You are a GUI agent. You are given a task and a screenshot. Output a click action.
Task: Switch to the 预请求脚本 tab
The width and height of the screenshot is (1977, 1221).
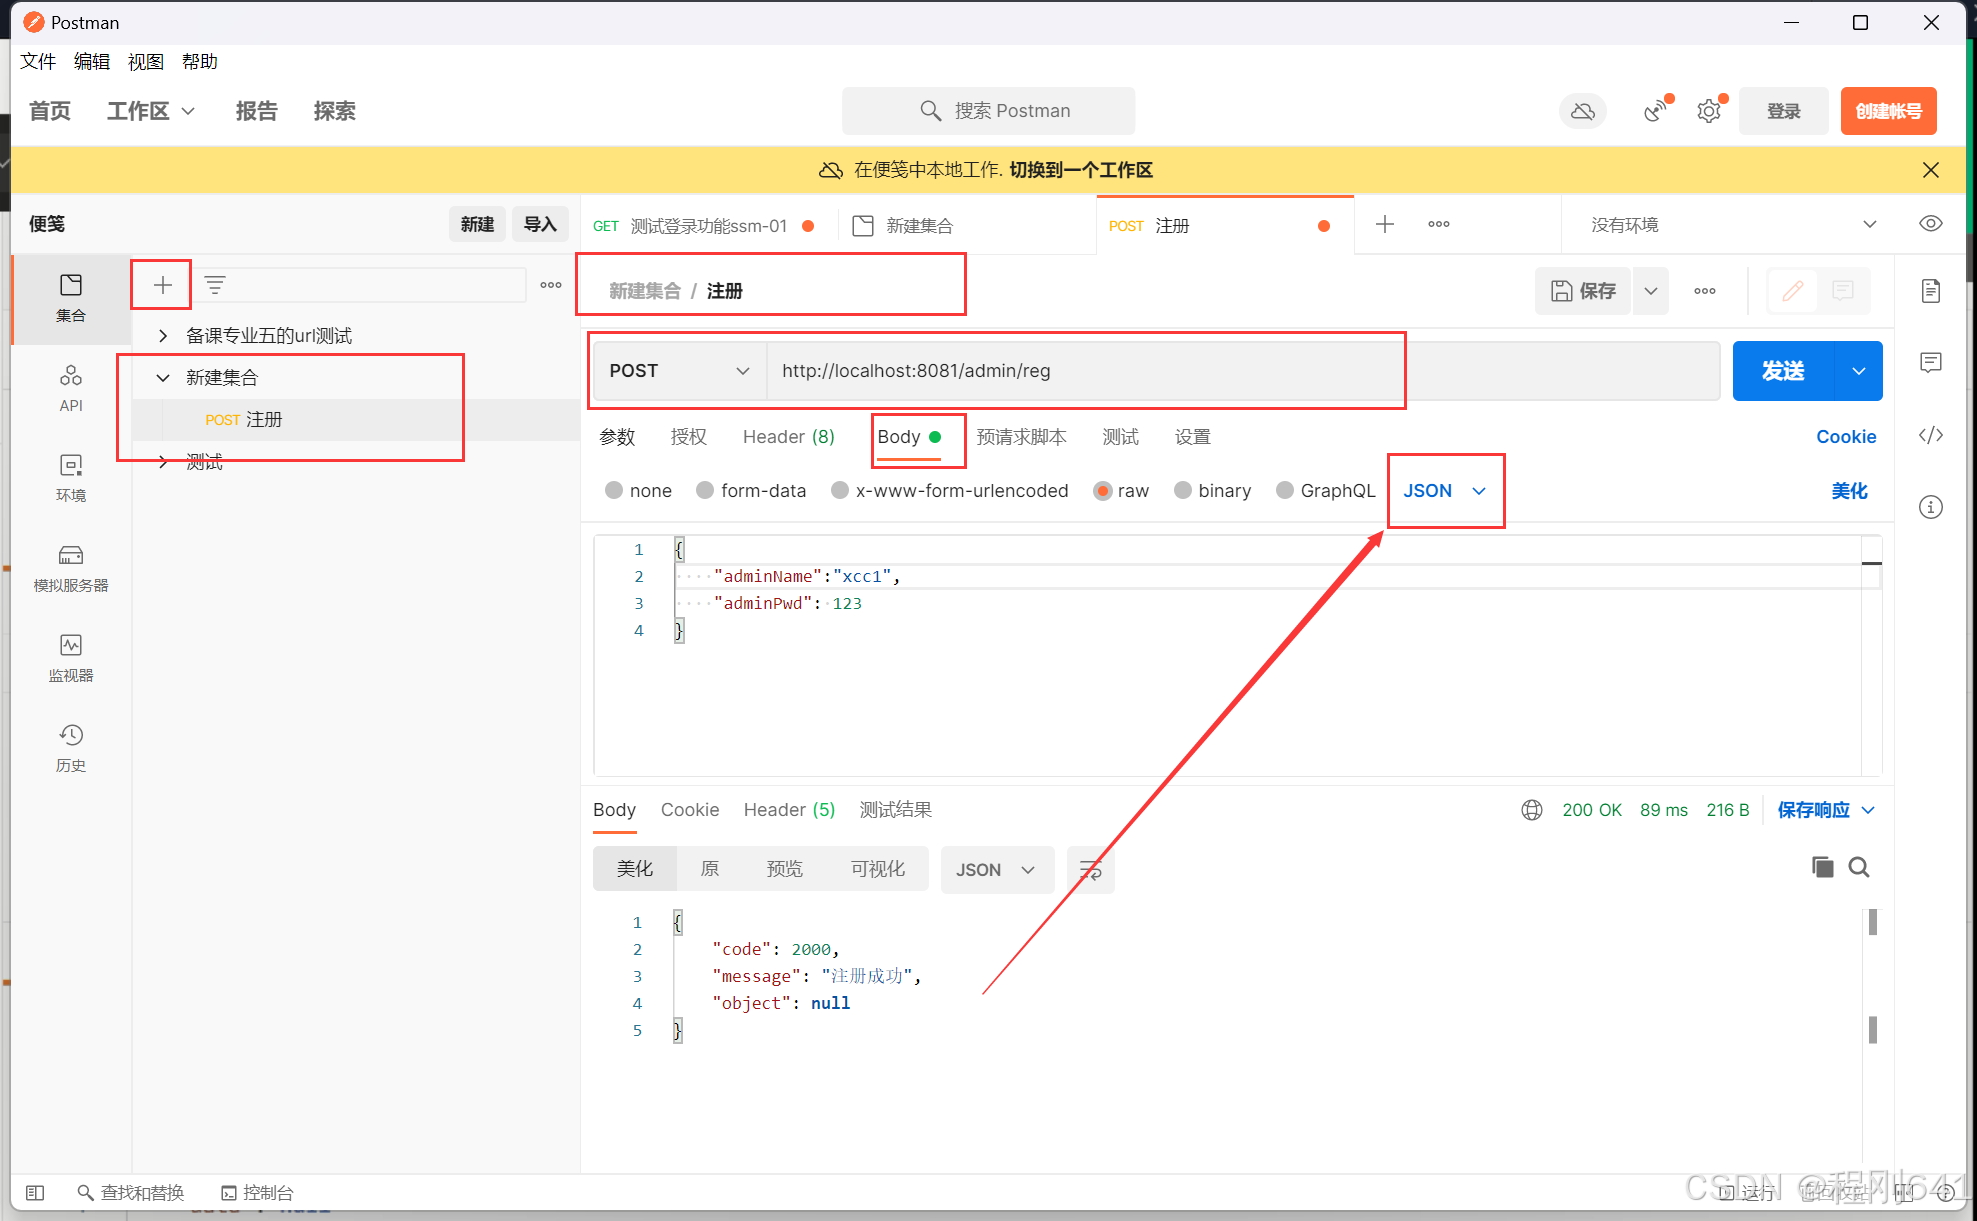[x=1022, y=437]
